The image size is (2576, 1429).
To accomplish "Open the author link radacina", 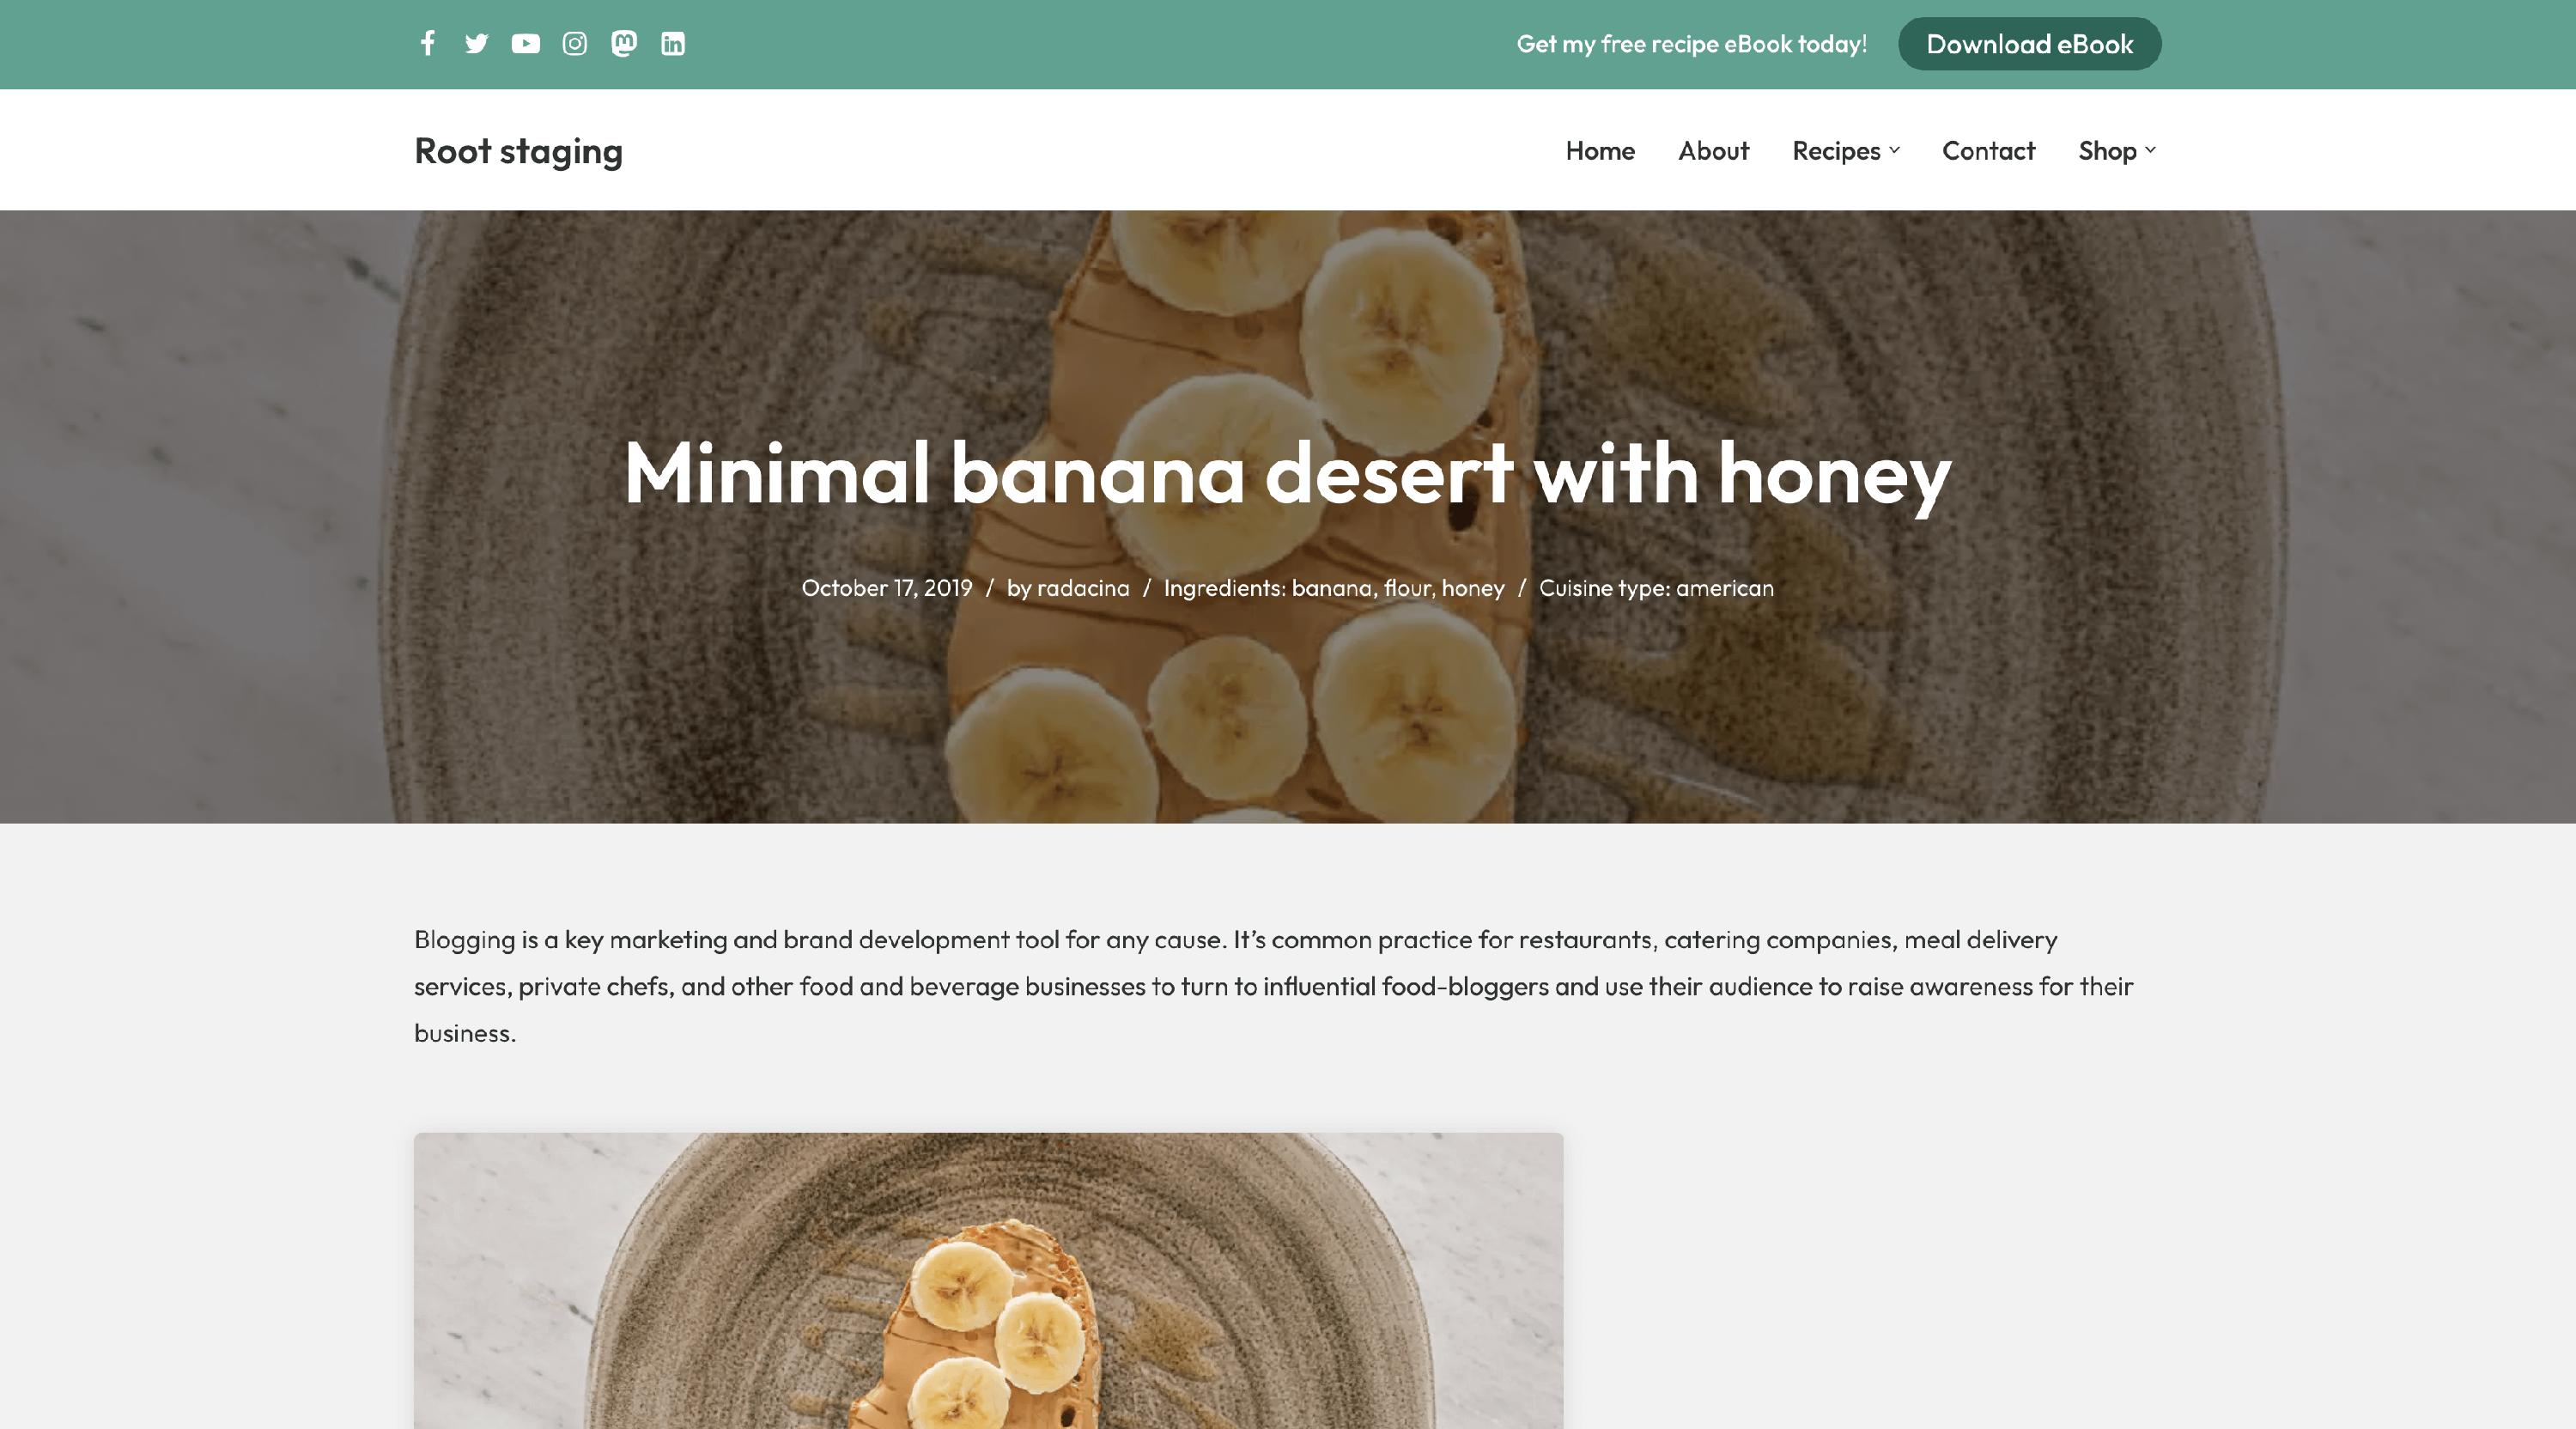I will pyautogui.click(x=1083, y=588).
